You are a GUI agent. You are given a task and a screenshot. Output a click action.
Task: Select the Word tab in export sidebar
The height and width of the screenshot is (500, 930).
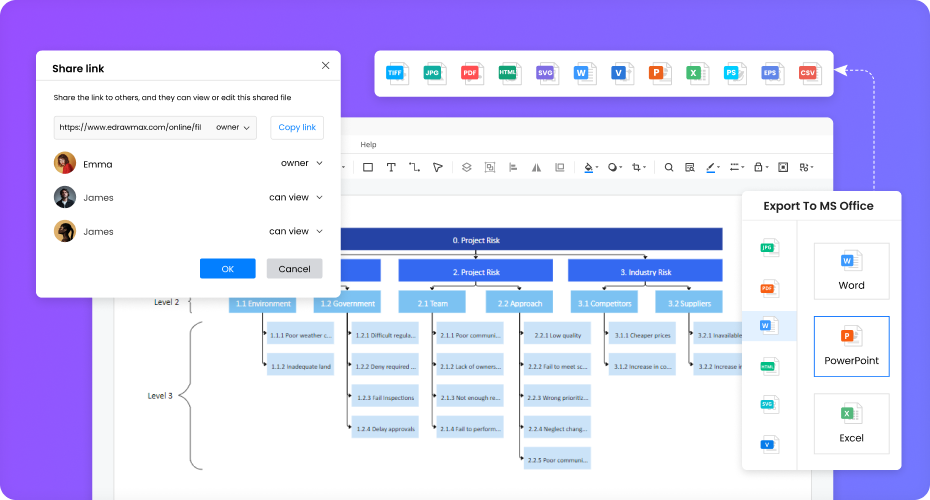tap(768, 326)
